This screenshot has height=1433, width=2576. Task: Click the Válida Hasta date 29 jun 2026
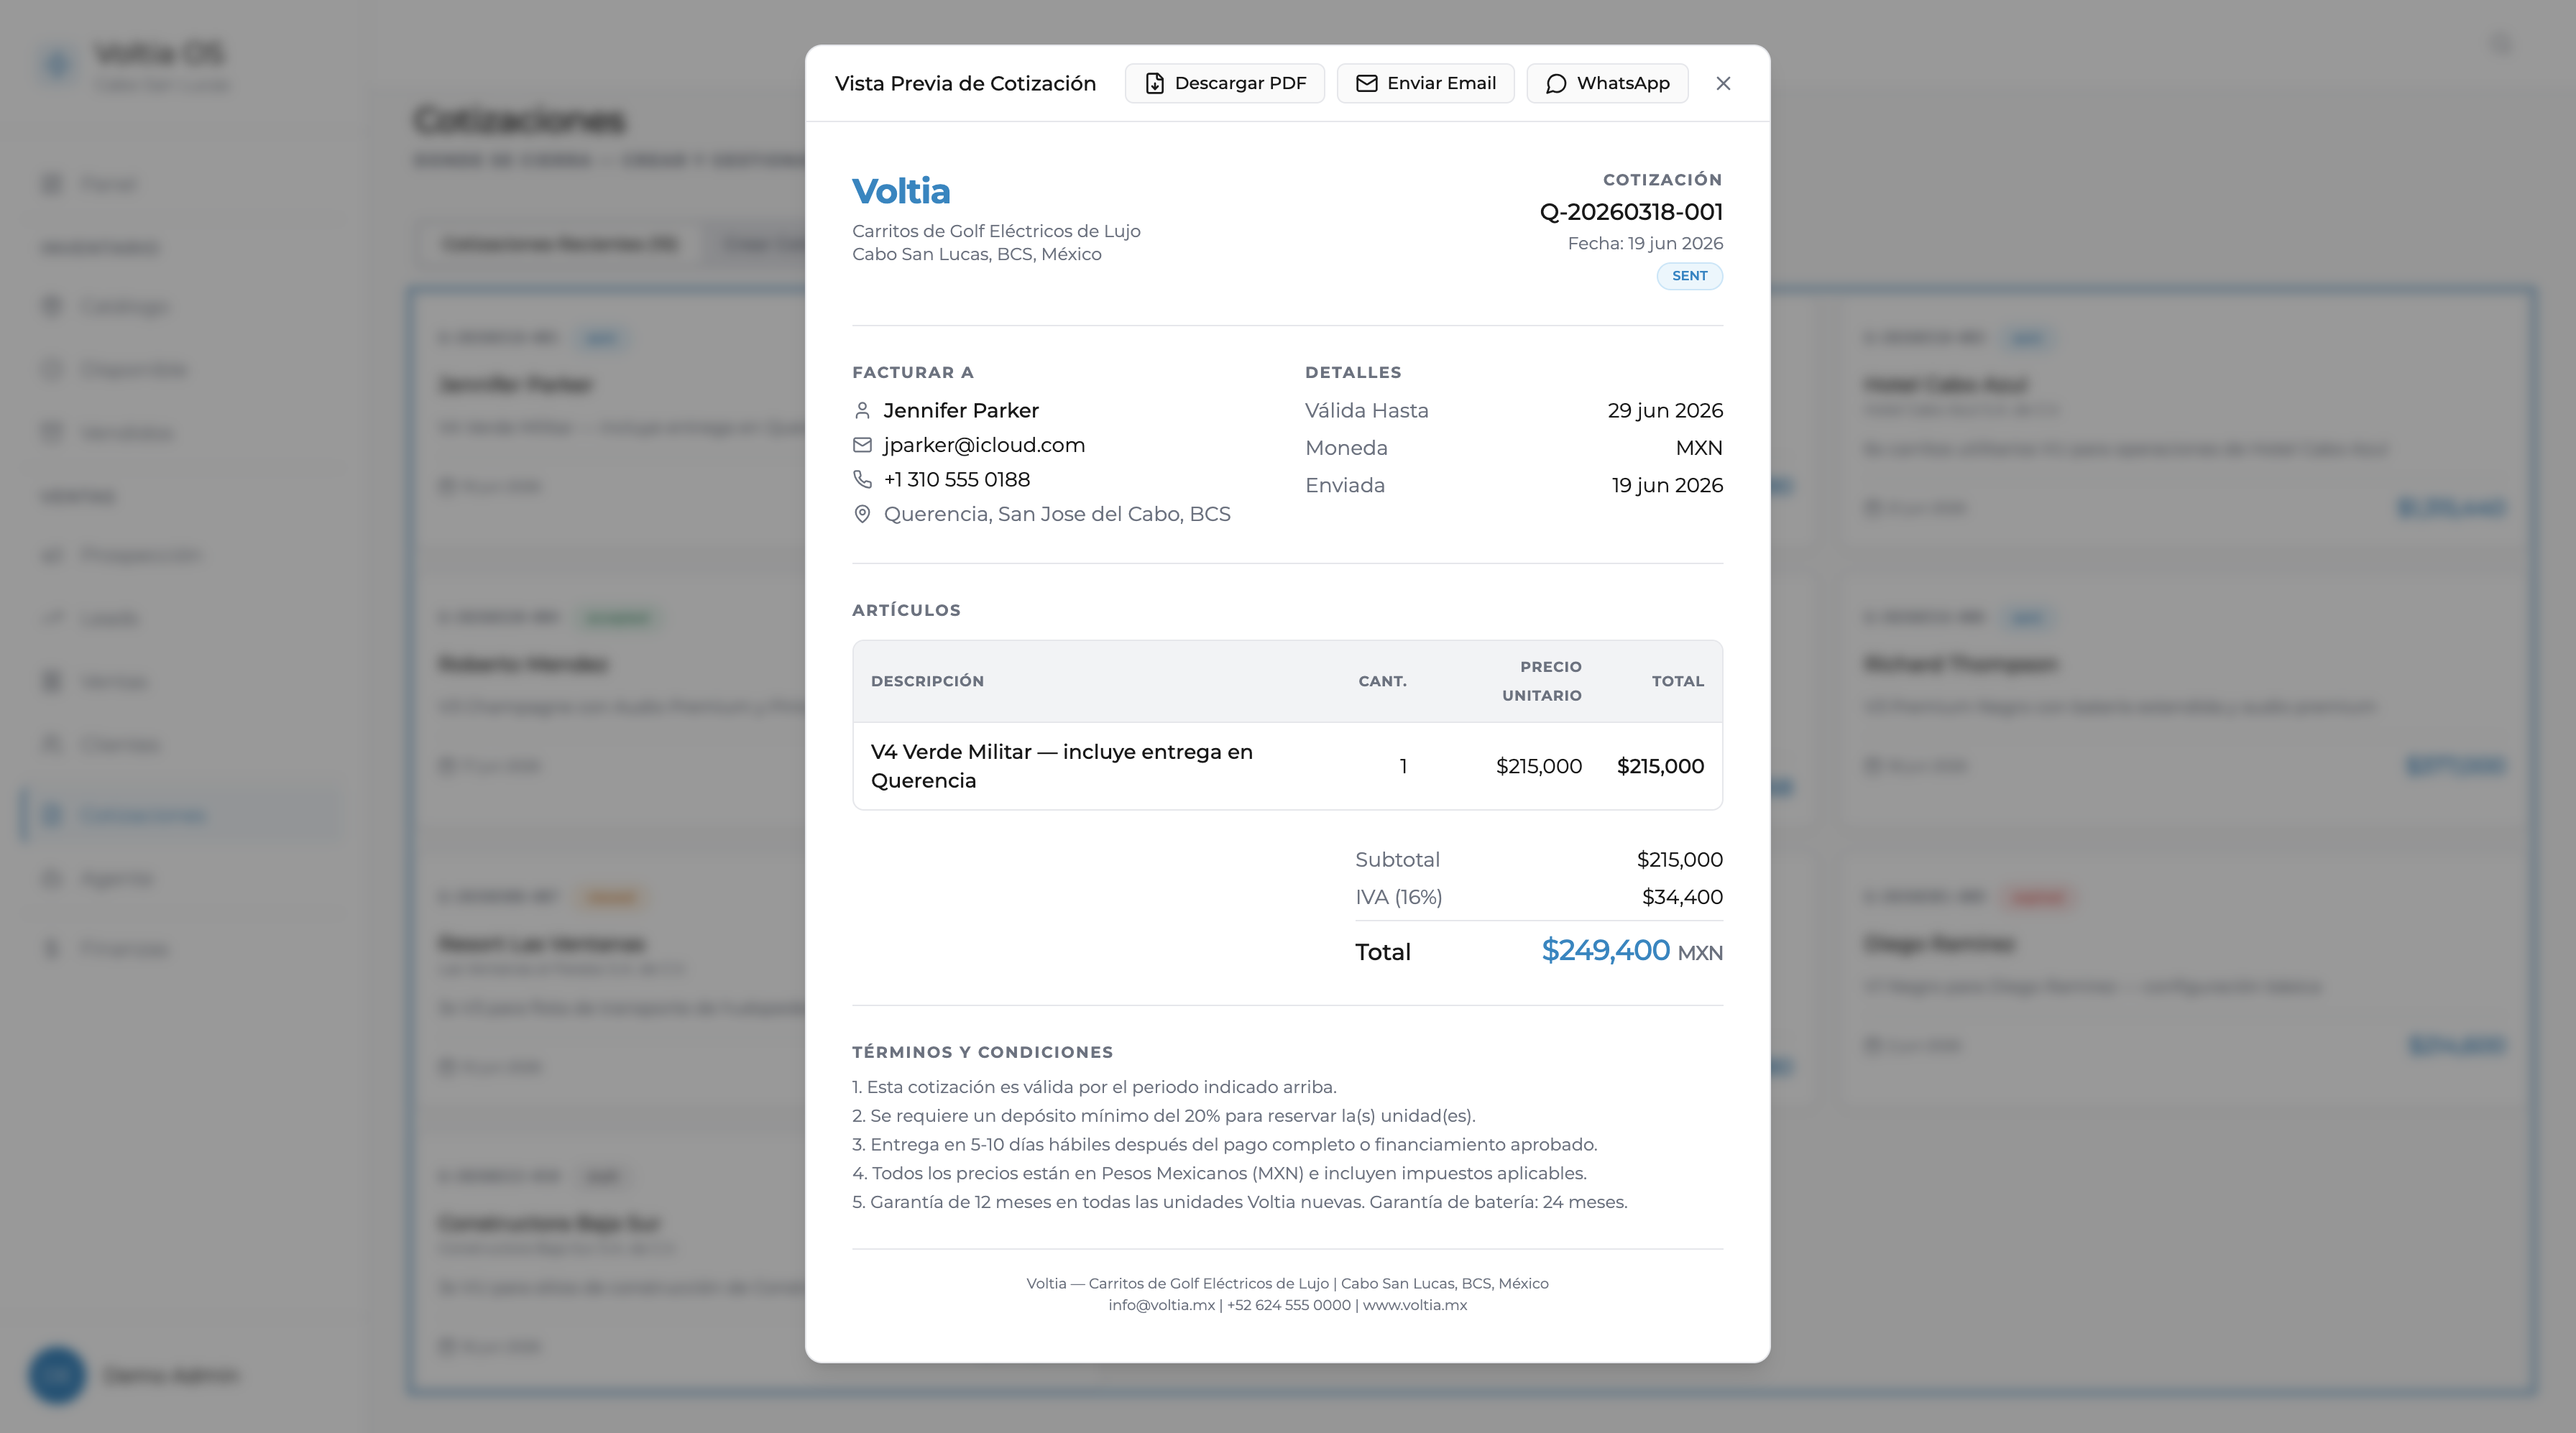pyautogui.click(x=1665, y=410)
